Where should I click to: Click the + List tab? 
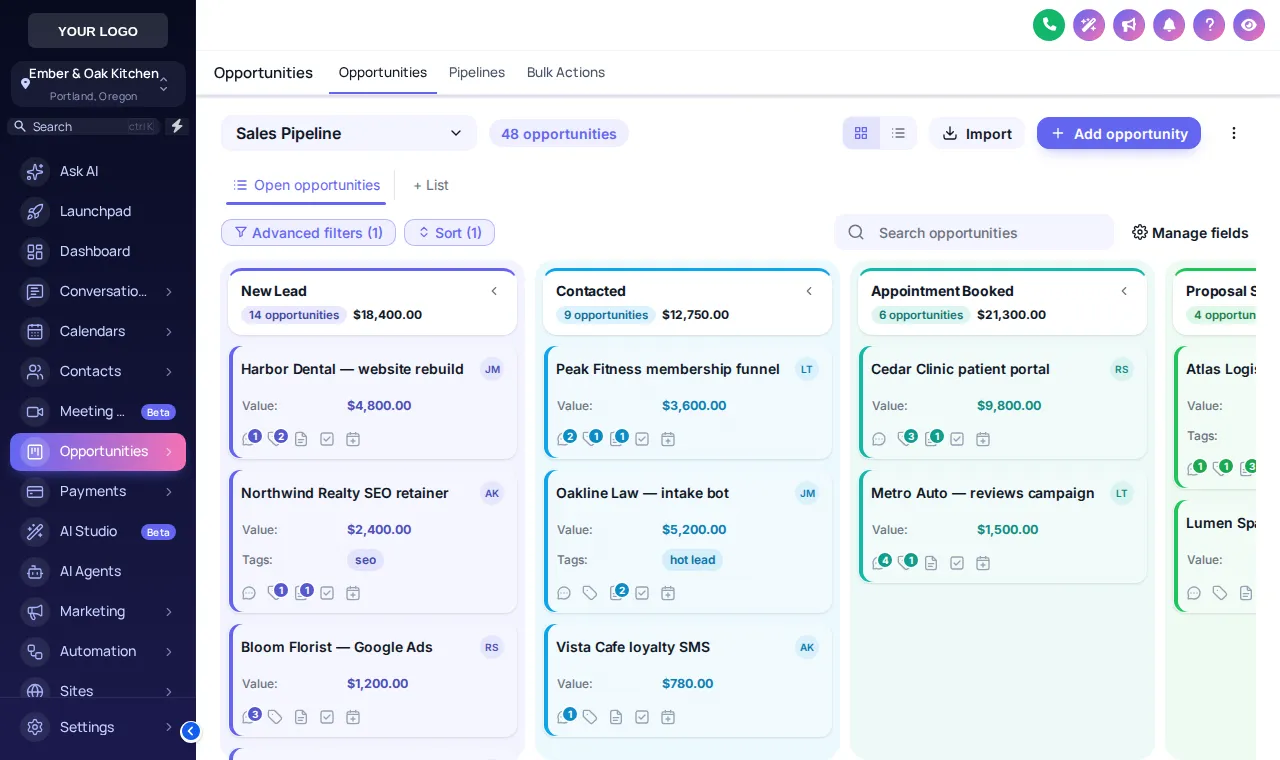pyautogui.click(x=431, y=185)
